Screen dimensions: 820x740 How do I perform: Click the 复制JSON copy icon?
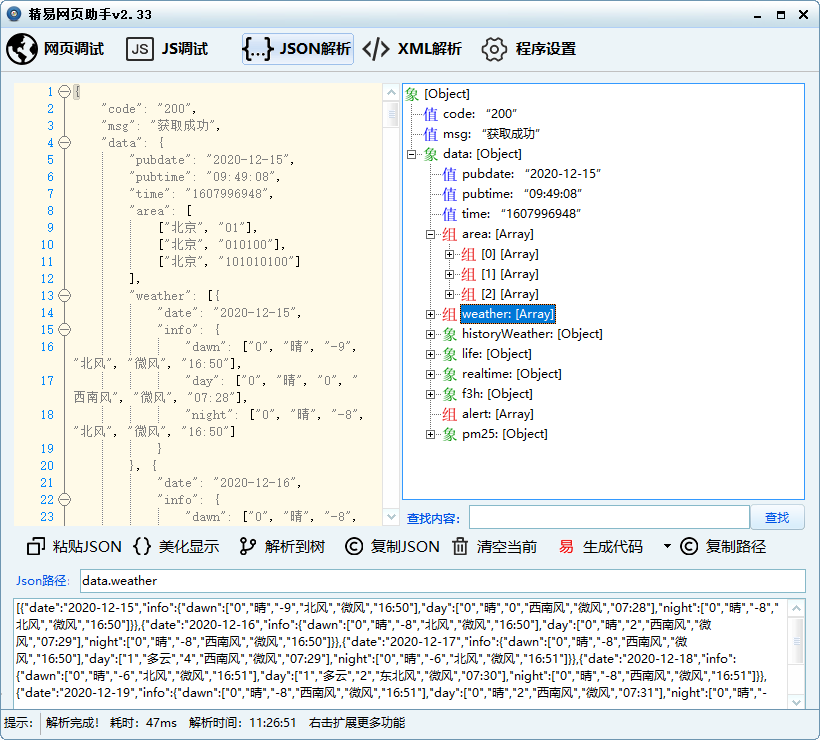pyautogui.click(x=353, y=546)
